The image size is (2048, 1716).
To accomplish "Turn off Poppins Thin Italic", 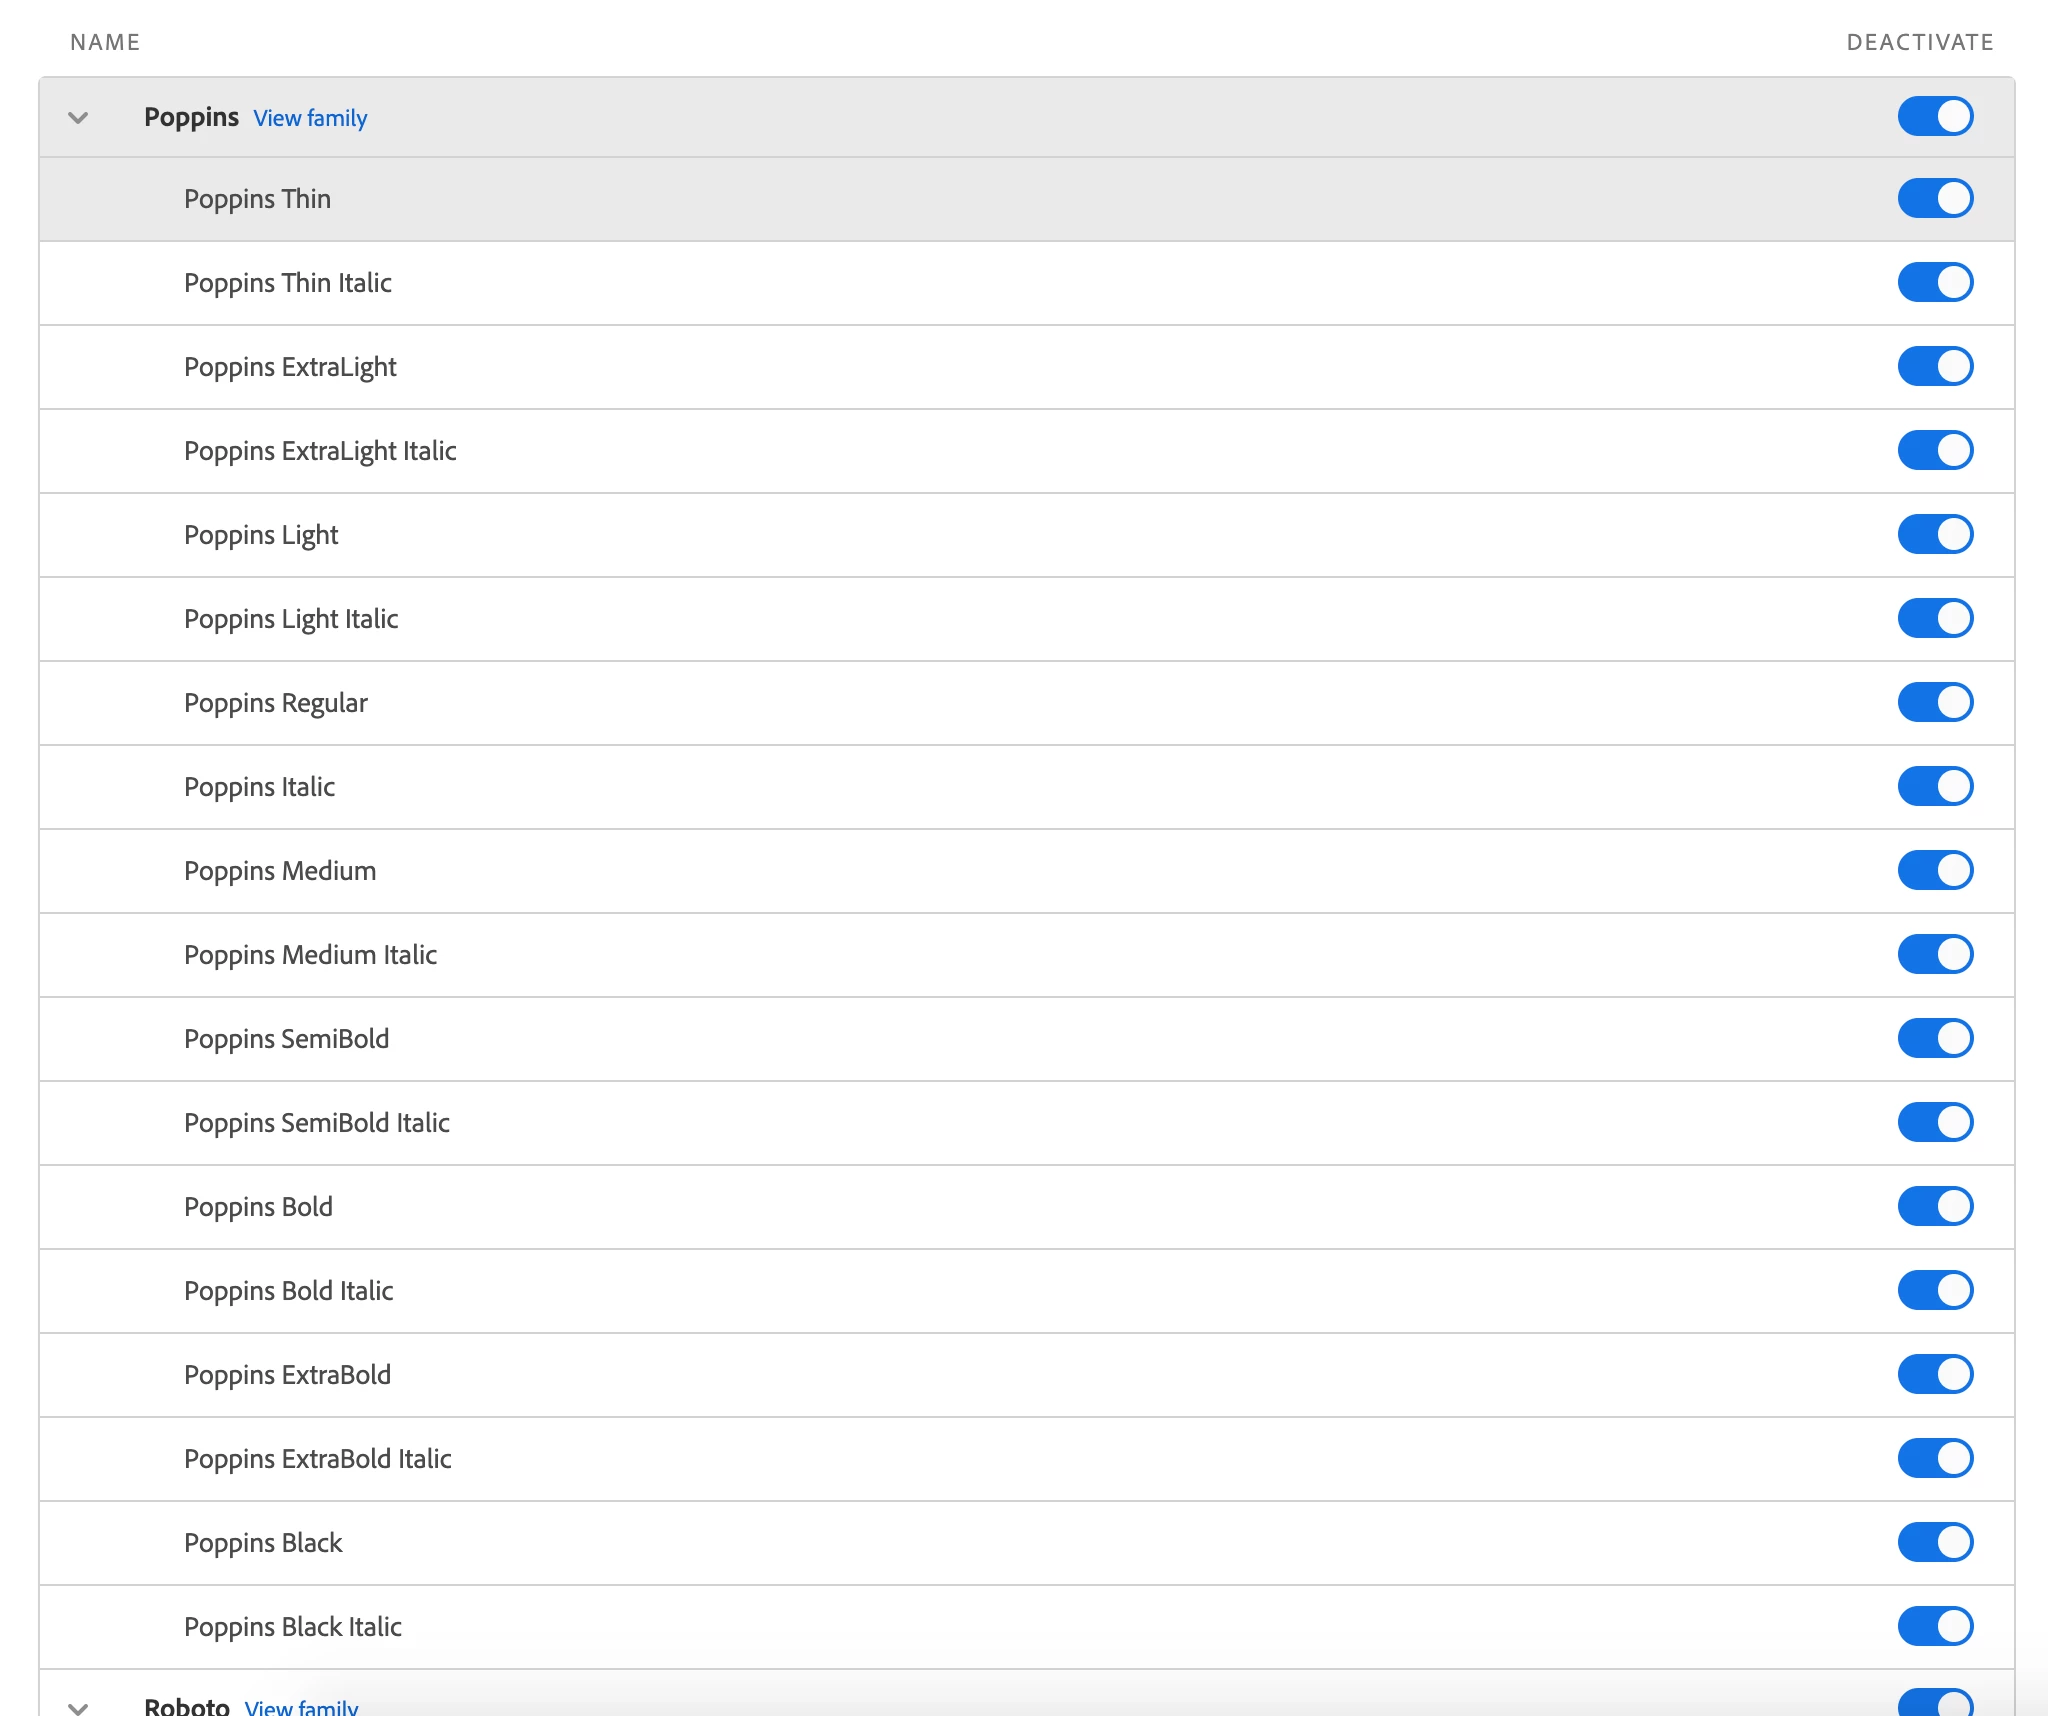I will [x=1935, y=282].
